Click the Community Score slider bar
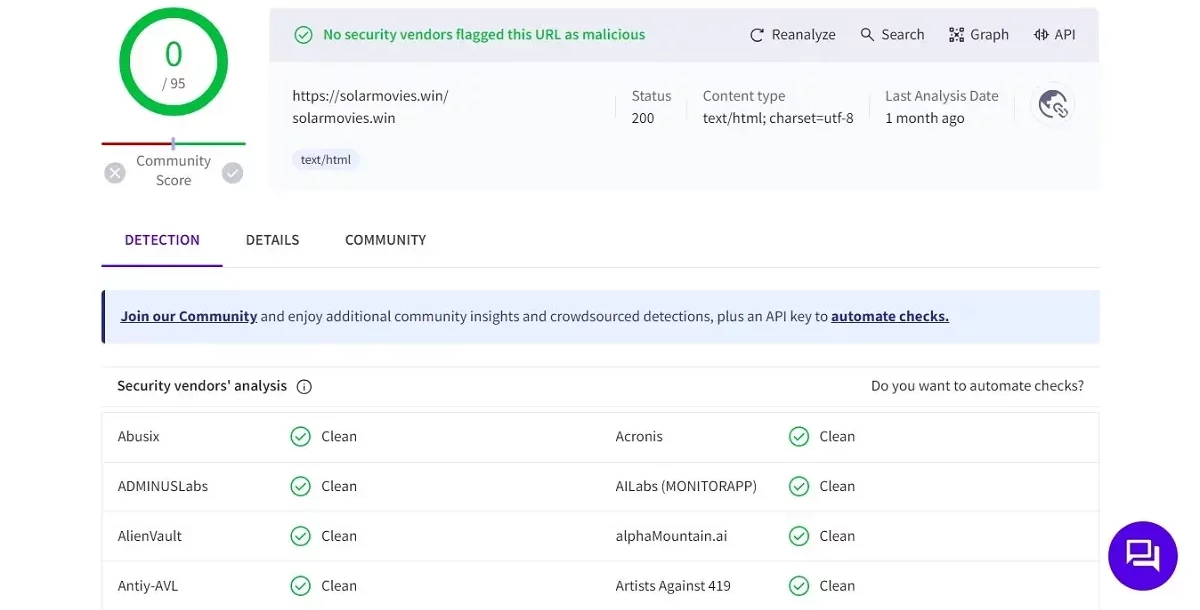Image resolution: width=1200 pixels, height=610 pixels. tap(173, 144)
